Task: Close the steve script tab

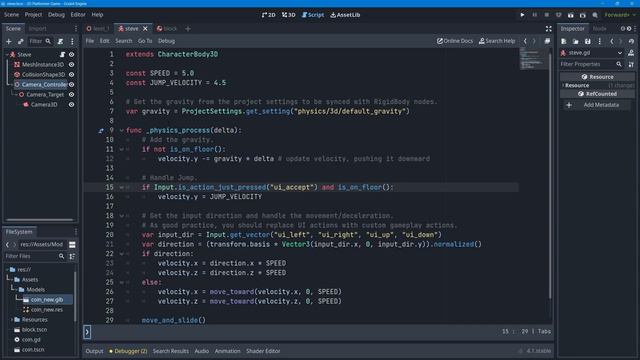Action: [145, 29]
